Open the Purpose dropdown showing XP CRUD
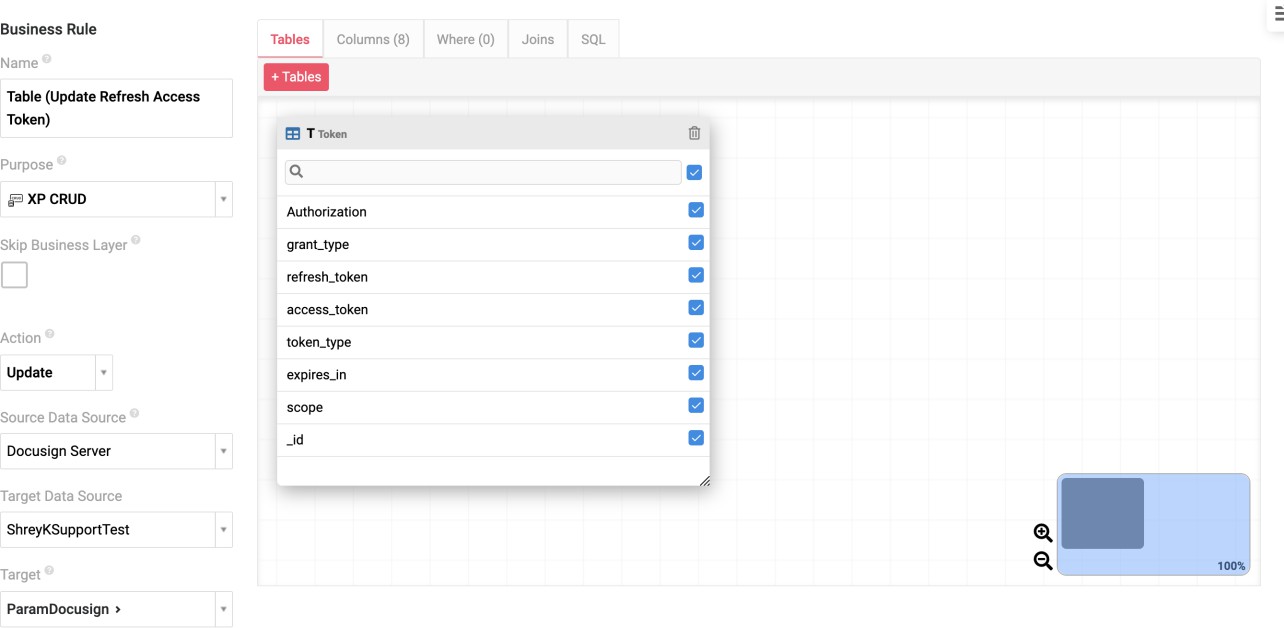This screenshot has height=628, width=1284. click(116, 199)
